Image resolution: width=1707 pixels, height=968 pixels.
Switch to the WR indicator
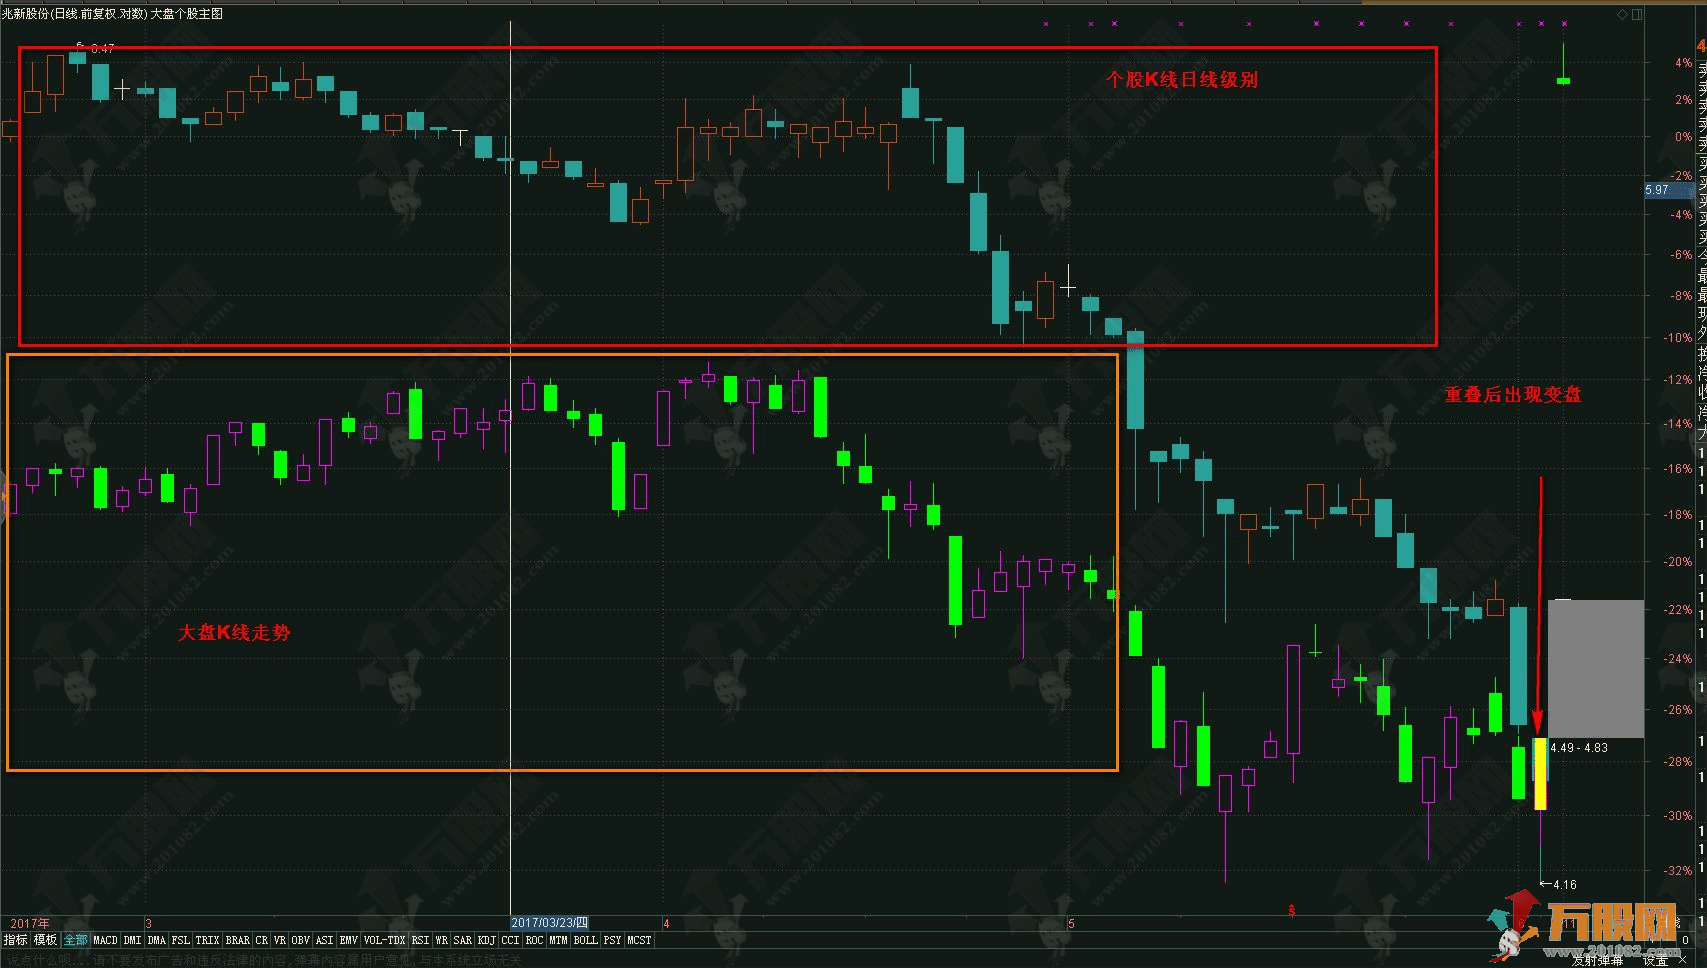(441, 940)
